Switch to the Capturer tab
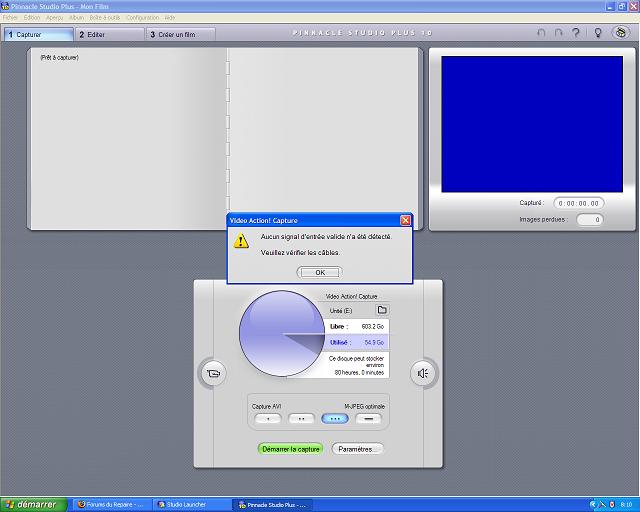 coord(39,34)
